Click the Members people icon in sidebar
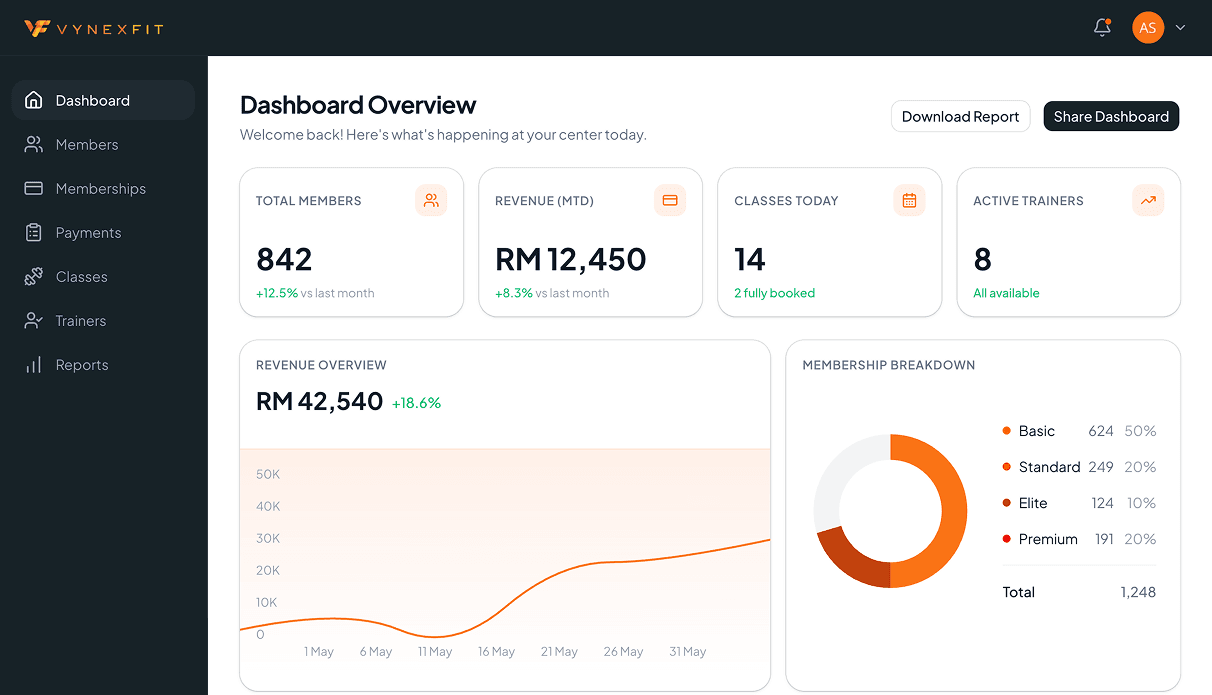 click(34, 144)
